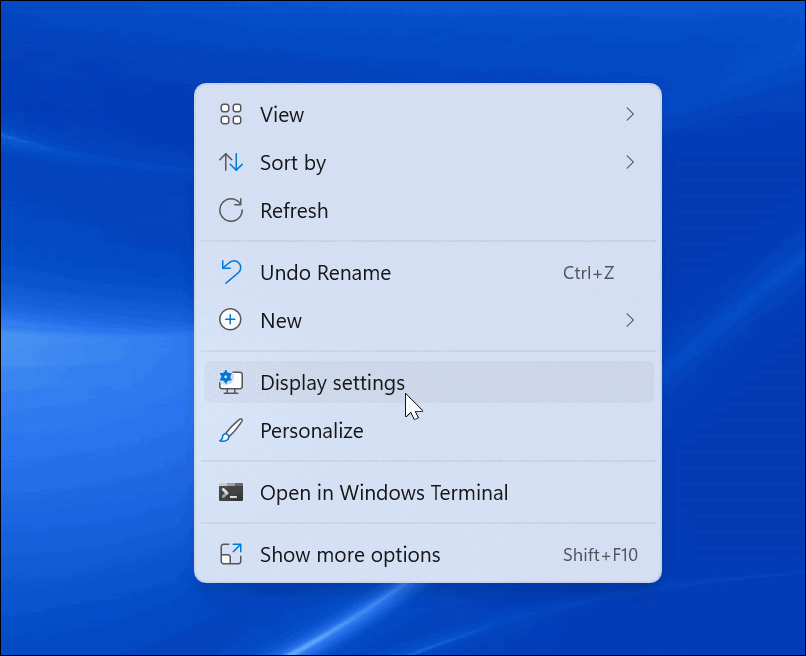Click the New plus-circle icon
This screenshot has width=806, height=656.
pos(230,320)
